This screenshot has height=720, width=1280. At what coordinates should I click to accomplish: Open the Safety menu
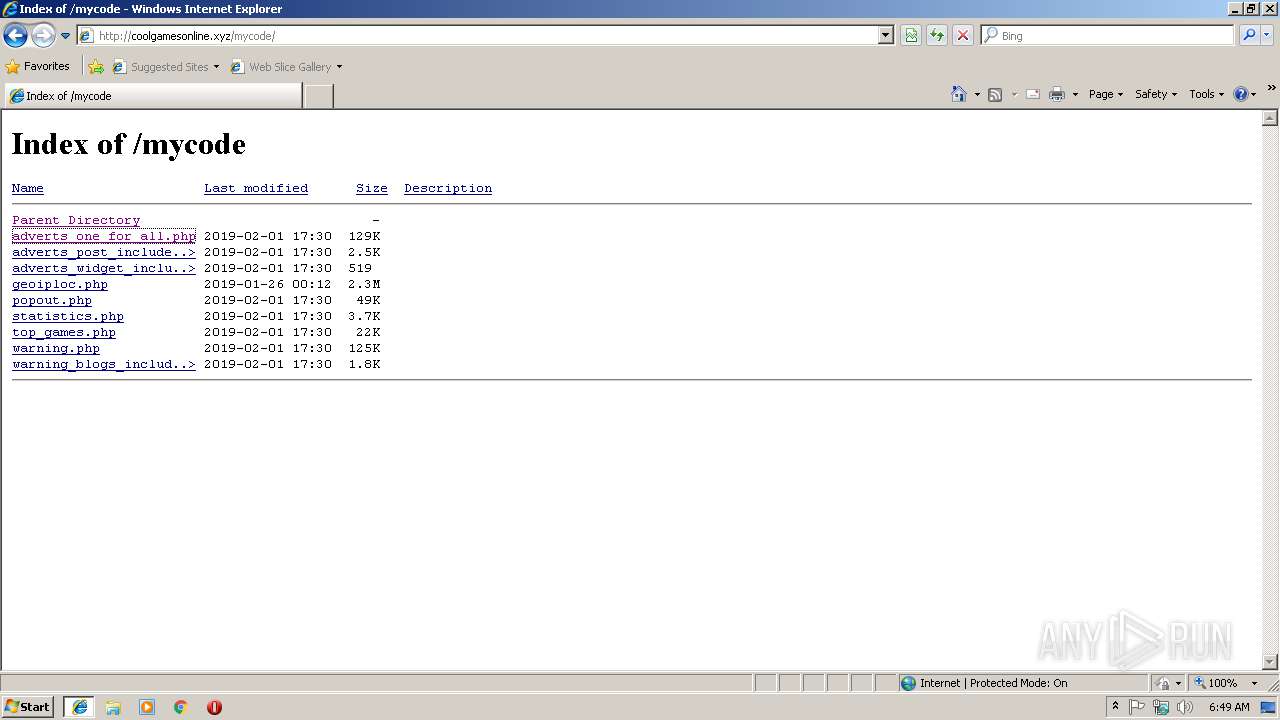tap(1155, 94)
